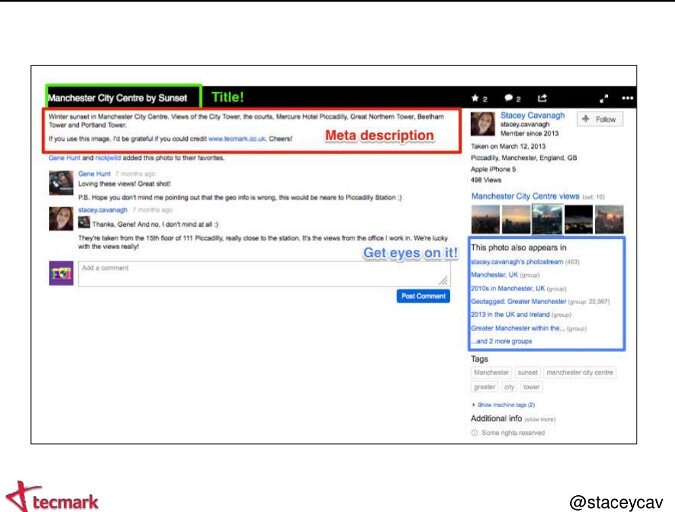Select the highlighted third thumbnail
Screen dimensions: 675x512
pos(547,219)
